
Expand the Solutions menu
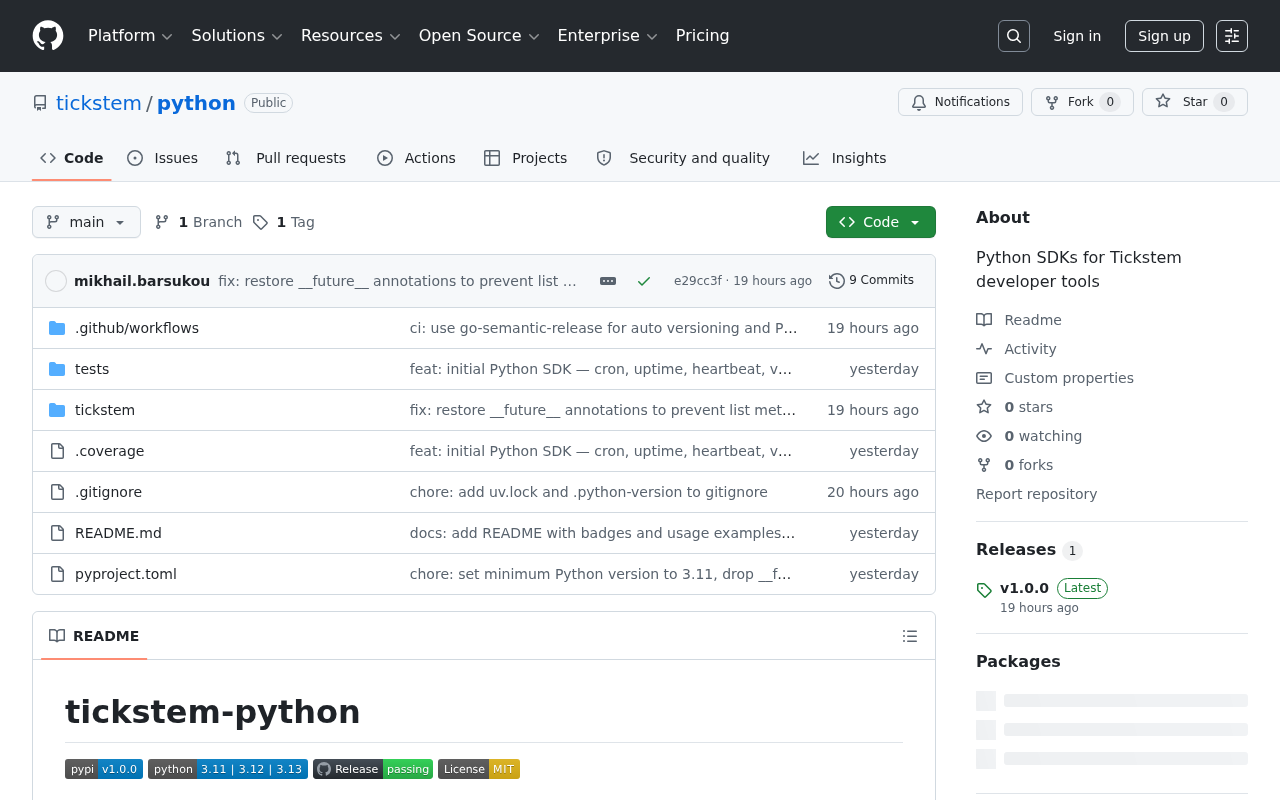[x=237, y=36]
